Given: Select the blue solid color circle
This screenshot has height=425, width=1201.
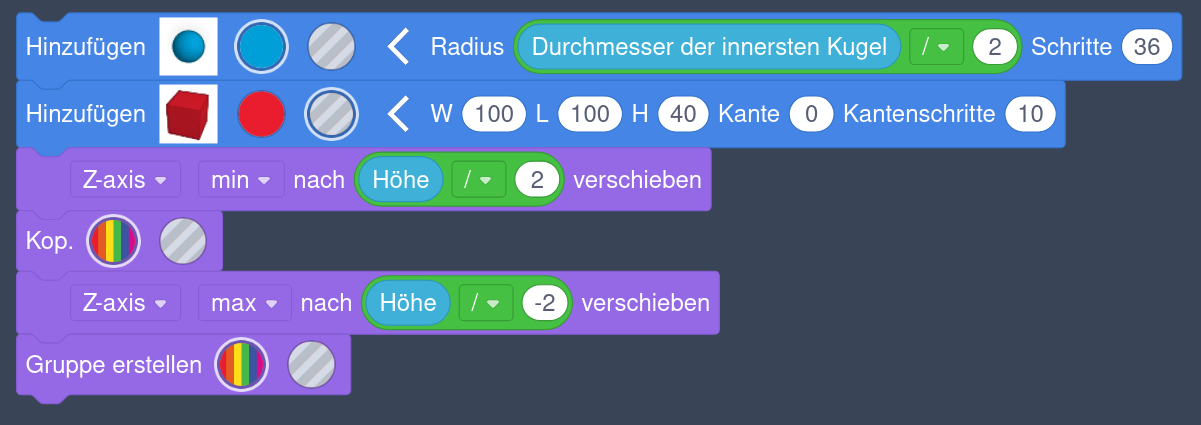Looking at the screenshot, I should click(261, 46).
